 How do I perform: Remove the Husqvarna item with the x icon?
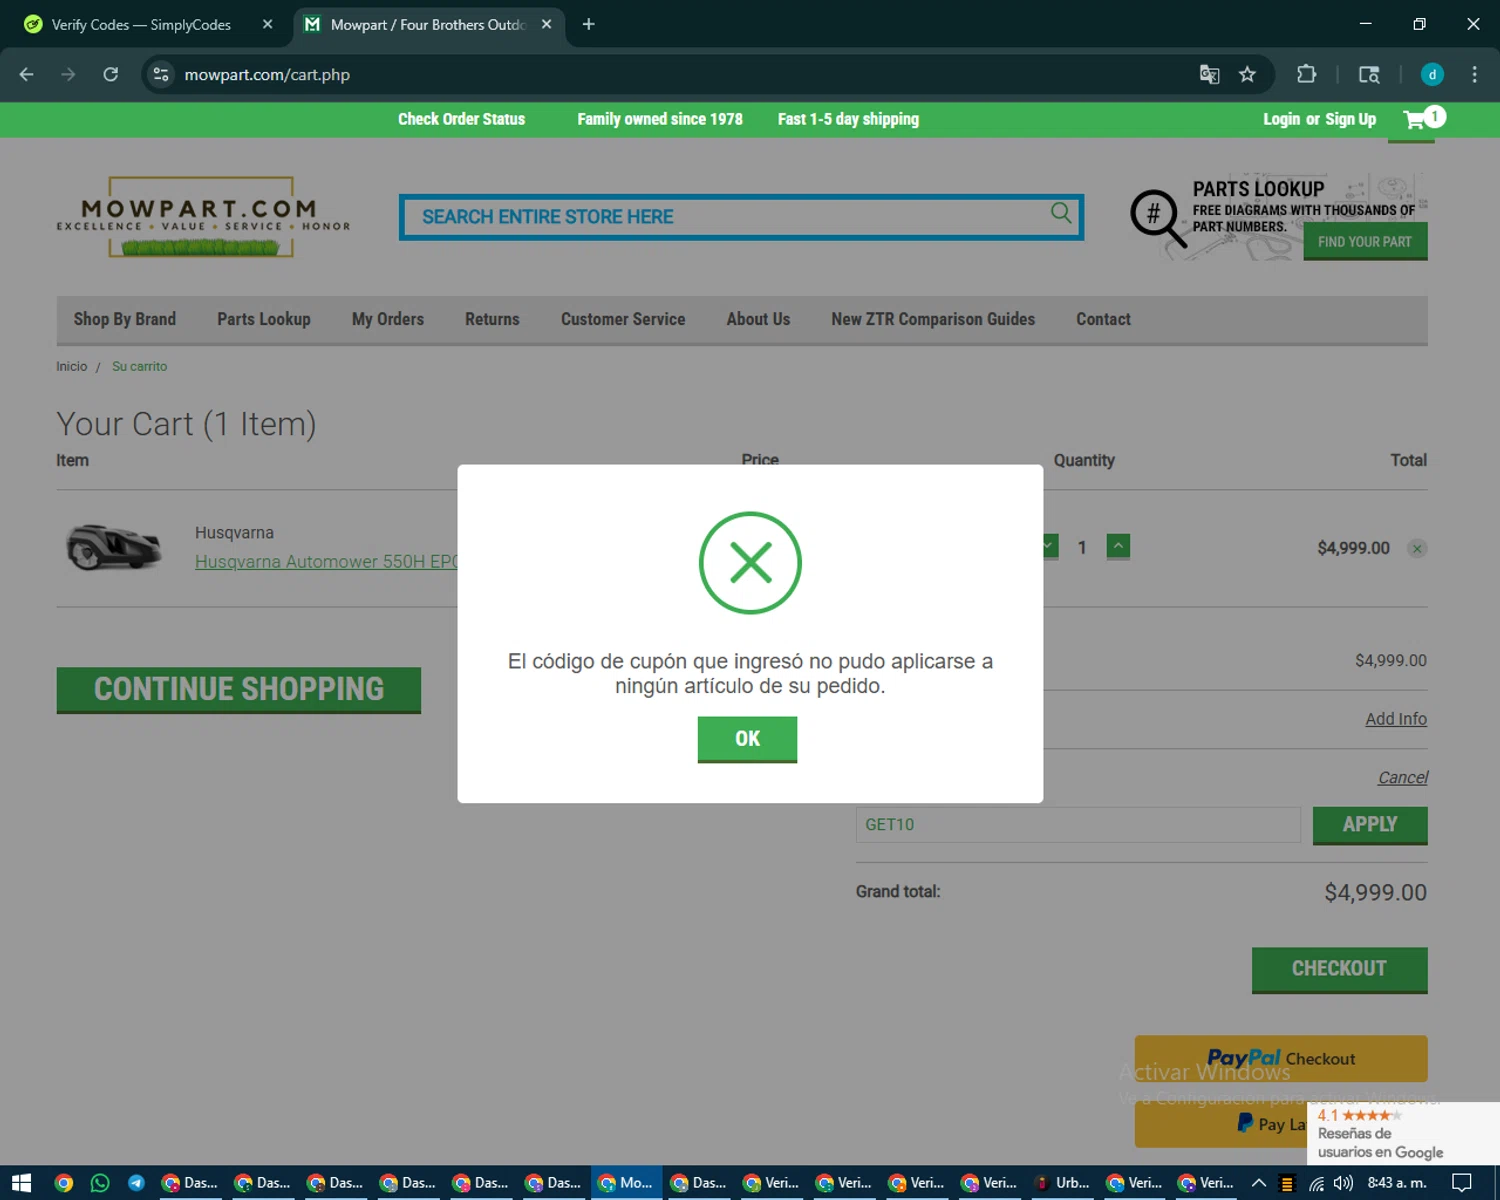coord(1417,548)
